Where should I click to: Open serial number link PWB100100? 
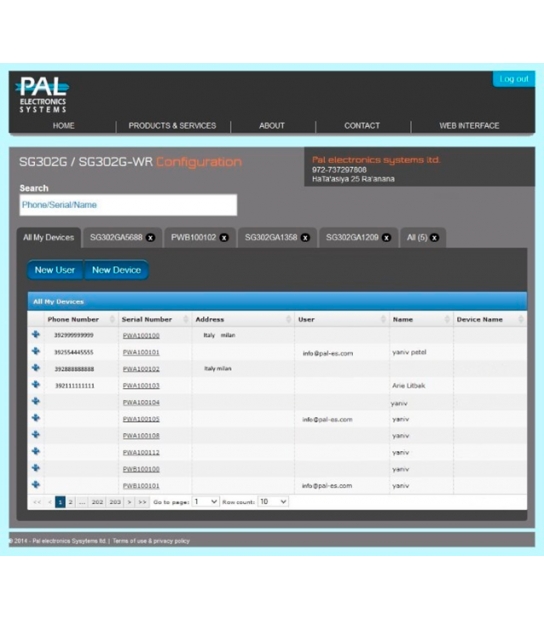[141, 469]
